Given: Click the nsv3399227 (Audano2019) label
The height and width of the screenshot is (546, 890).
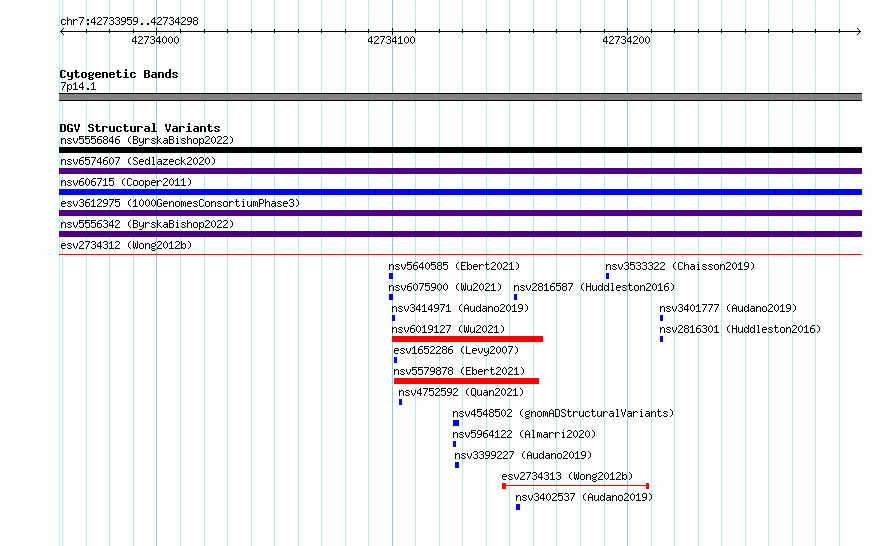Looking at the screenshot, I should click(x=523, y=455).
